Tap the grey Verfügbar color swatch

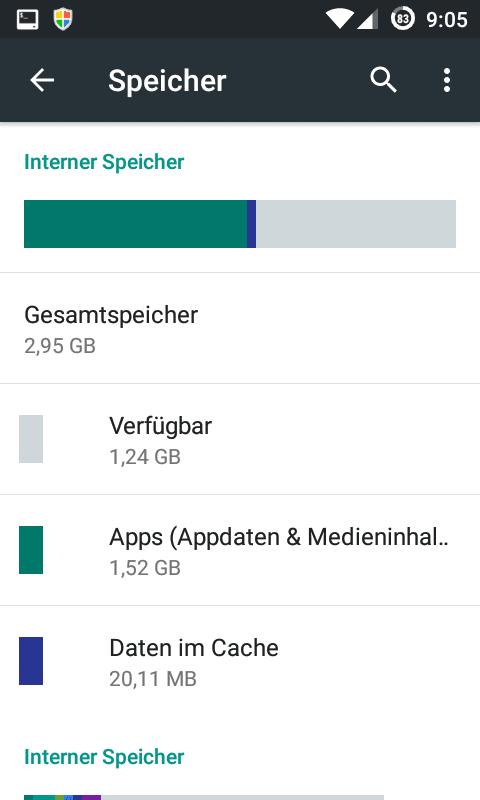(x=31, y=439)
